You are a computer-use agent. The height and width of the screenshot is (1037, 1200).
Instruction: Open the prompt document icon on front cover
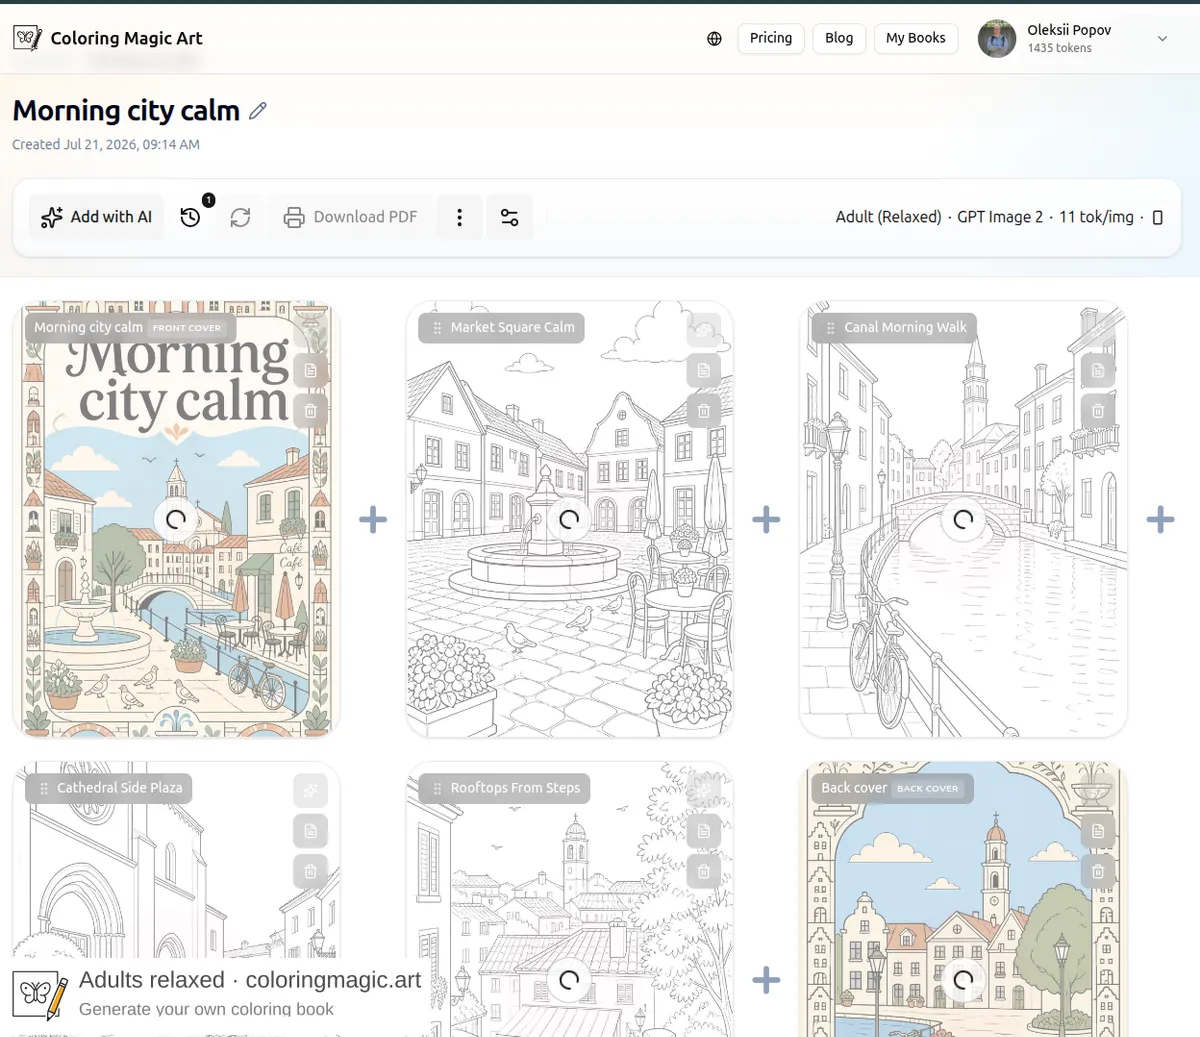coord(310,370)
